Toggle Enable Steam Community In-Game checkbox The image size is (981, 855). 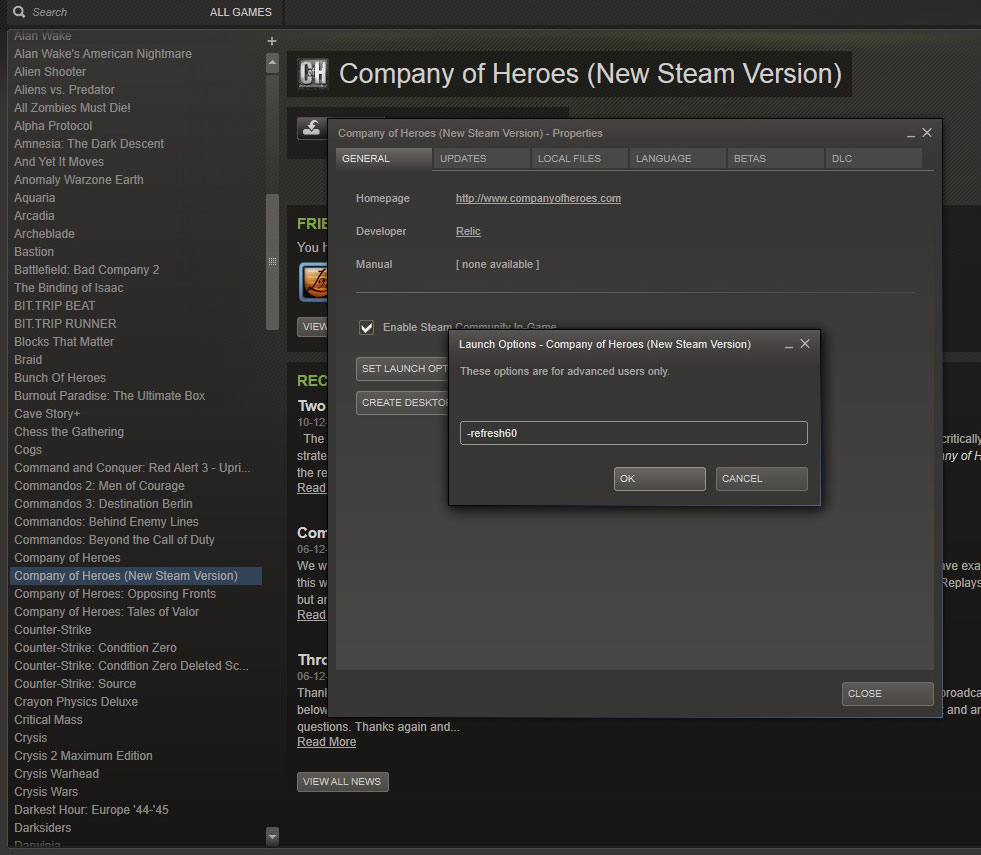(366, 328)
